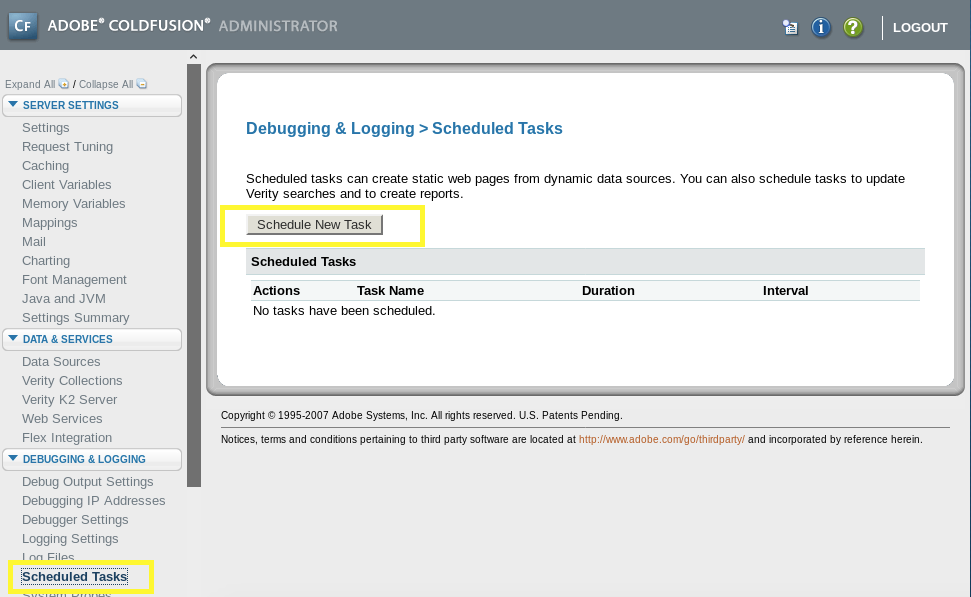
Task: Select Java and JVM settings
Action: pyautogui.click(x=63, y=299)
